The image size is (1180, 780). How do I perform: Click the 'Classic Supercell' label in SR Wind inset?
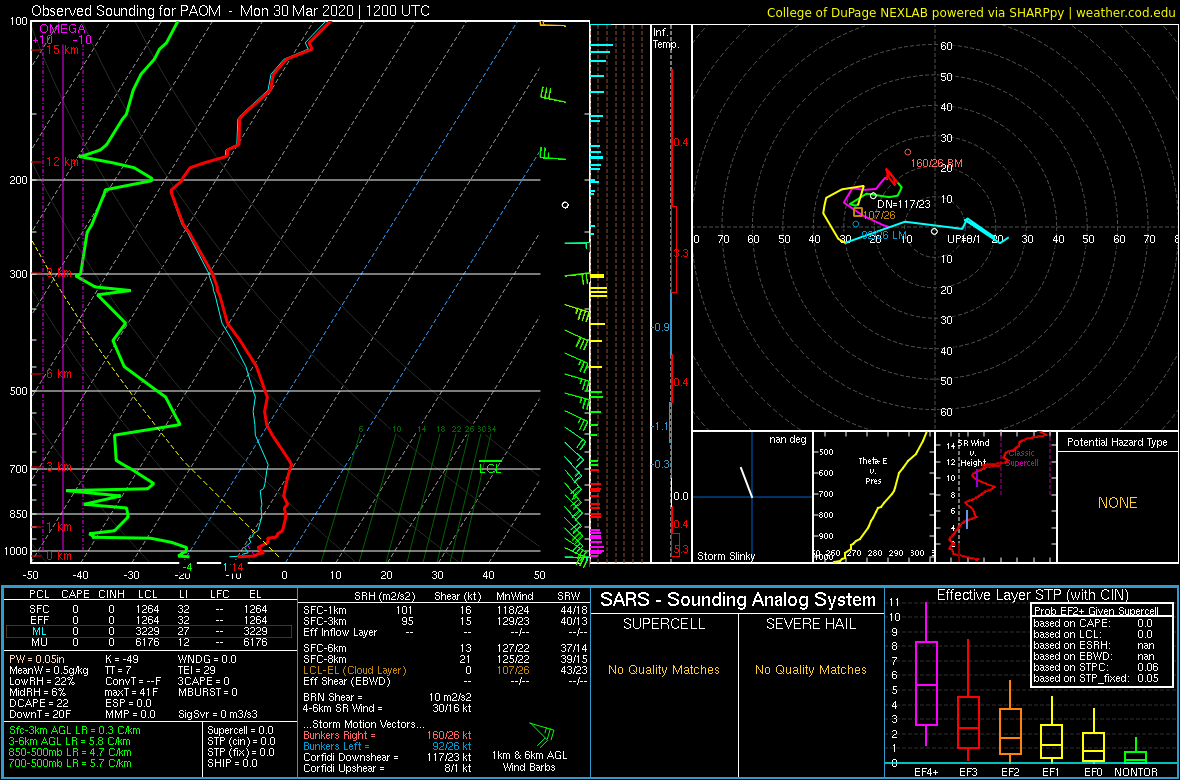tap(1022, 458)
